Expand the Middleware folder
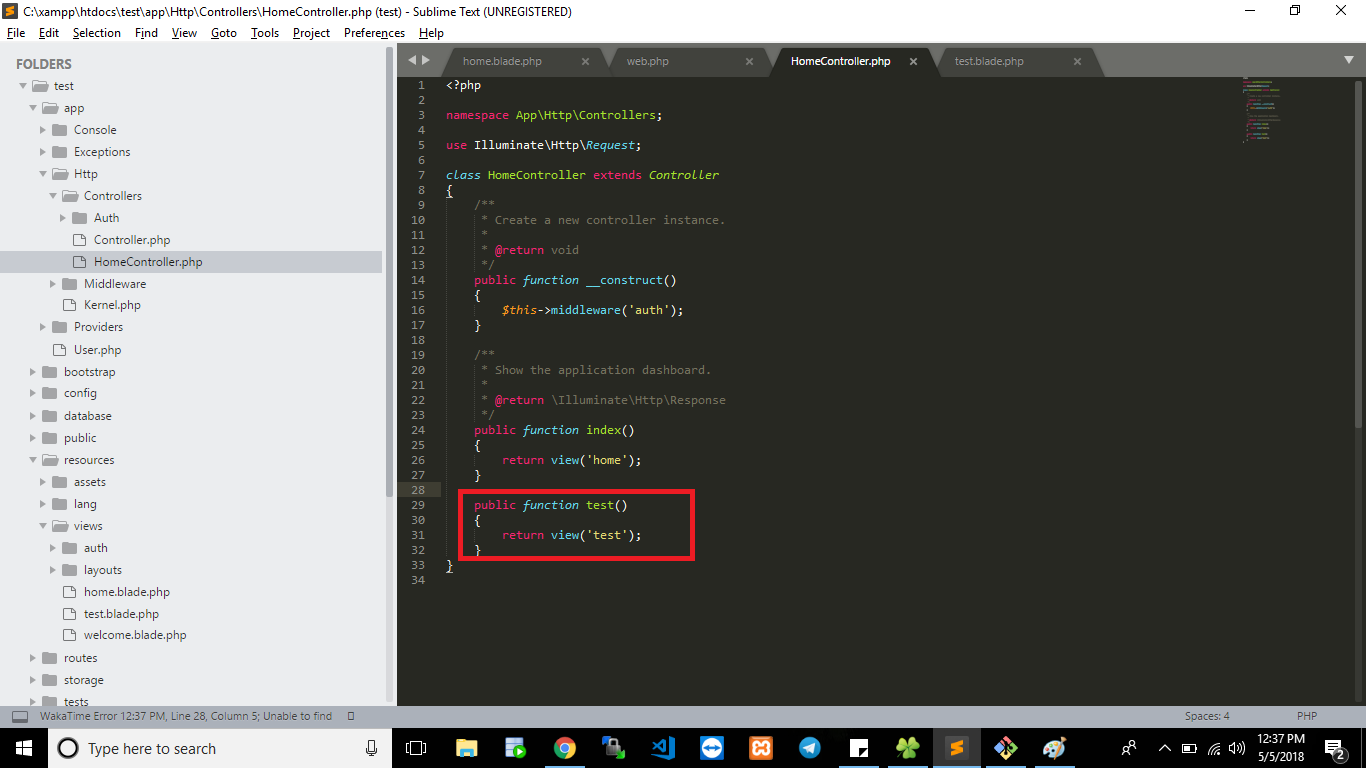The width and height of the screenshot is (1366, 768). click(x=53, y=284)
